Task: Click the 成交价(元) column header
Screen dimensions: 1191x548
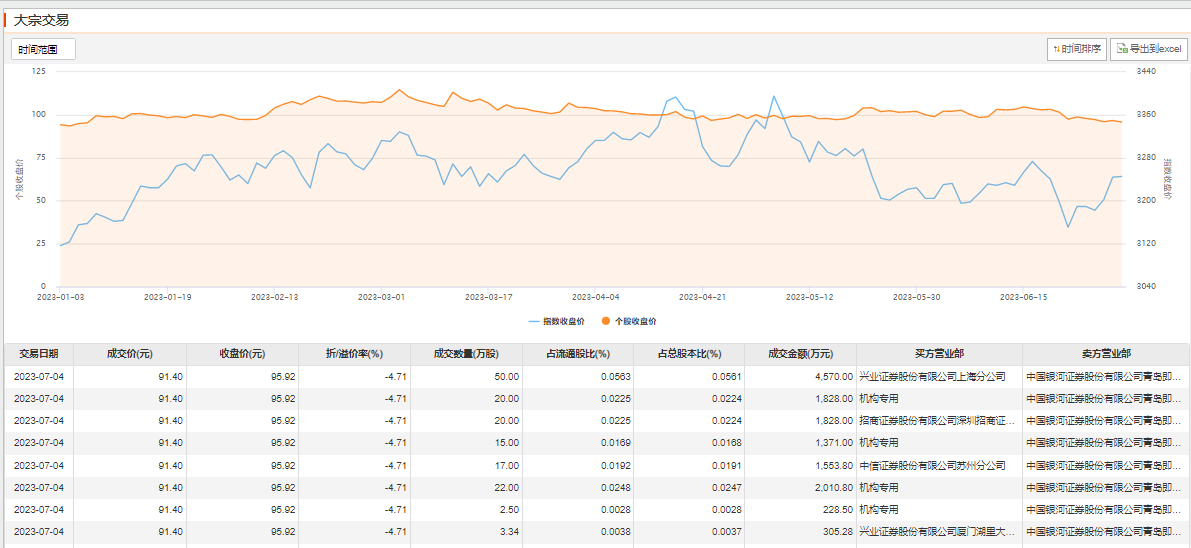Action: pos(130,354)
